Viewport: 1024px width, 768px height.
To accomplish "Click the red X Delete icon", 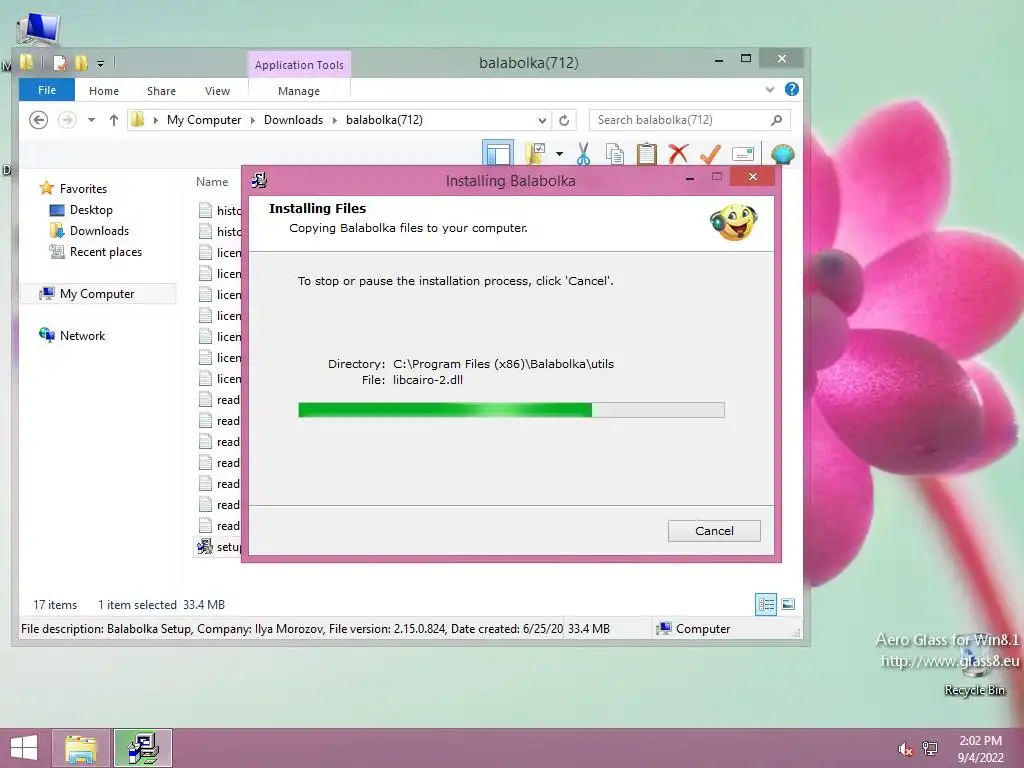I will (678, 154).
